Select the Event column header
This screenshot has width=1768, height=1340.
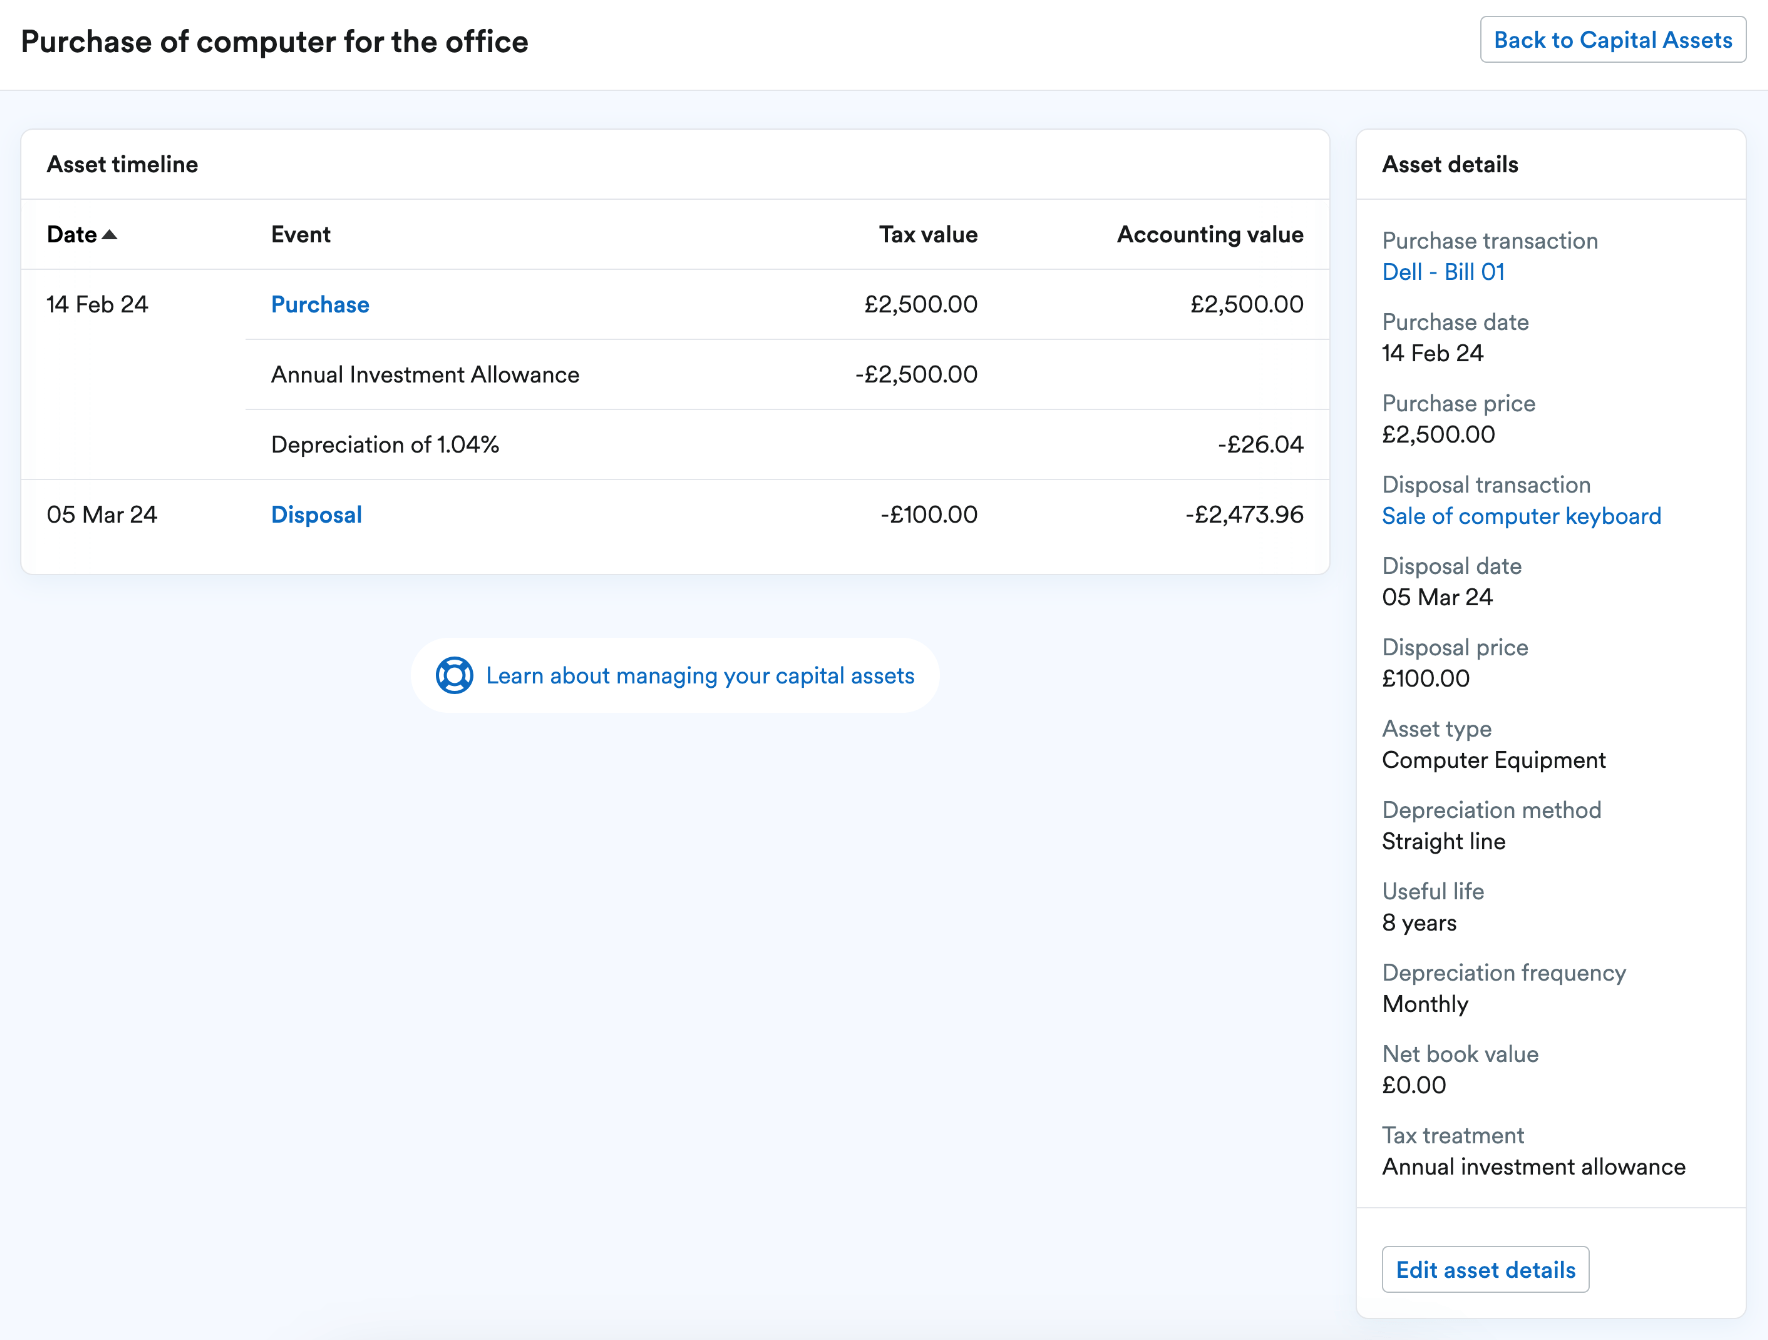tap(300, 234)
